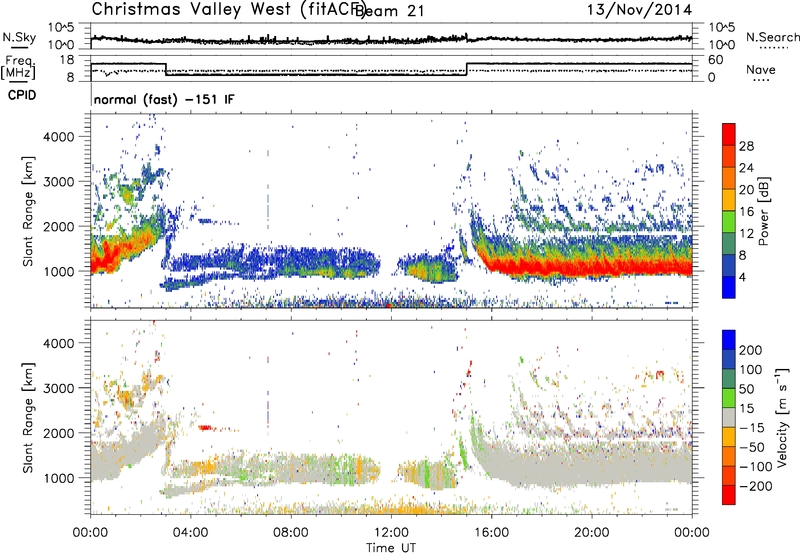Click the velocity colorbar red segment near -200

(729, 495)
